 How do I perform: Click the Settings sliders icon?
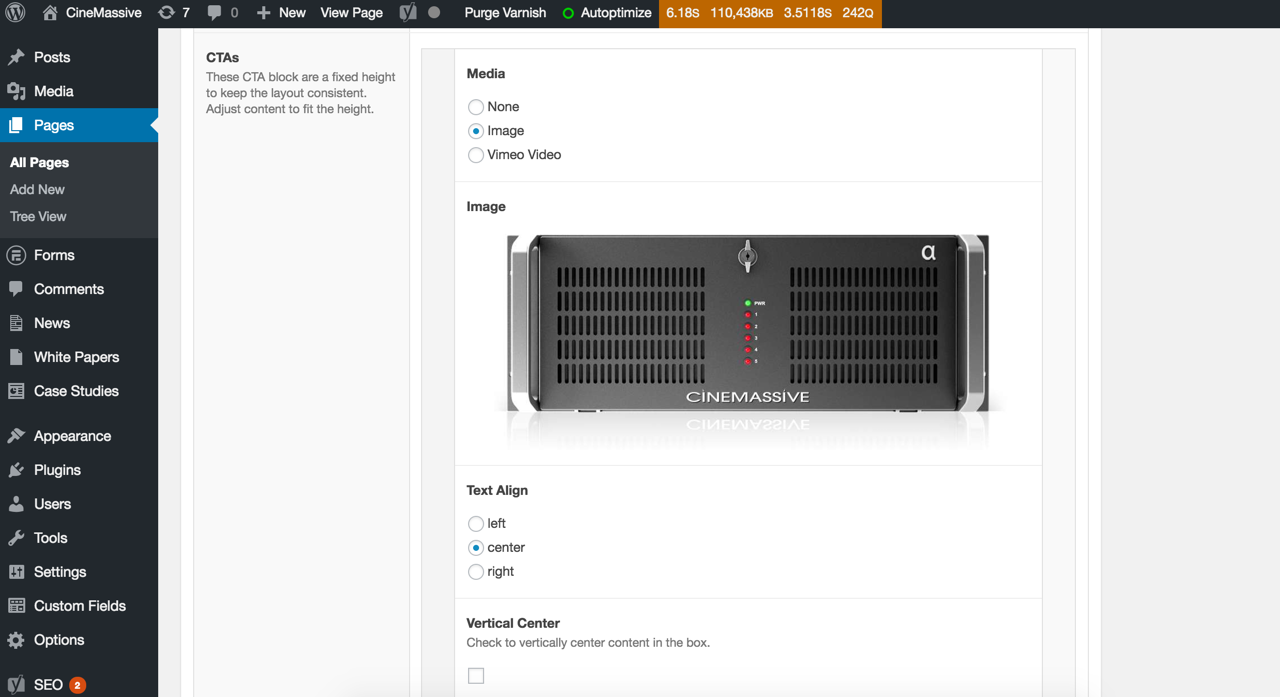click(x=16, y=573)
